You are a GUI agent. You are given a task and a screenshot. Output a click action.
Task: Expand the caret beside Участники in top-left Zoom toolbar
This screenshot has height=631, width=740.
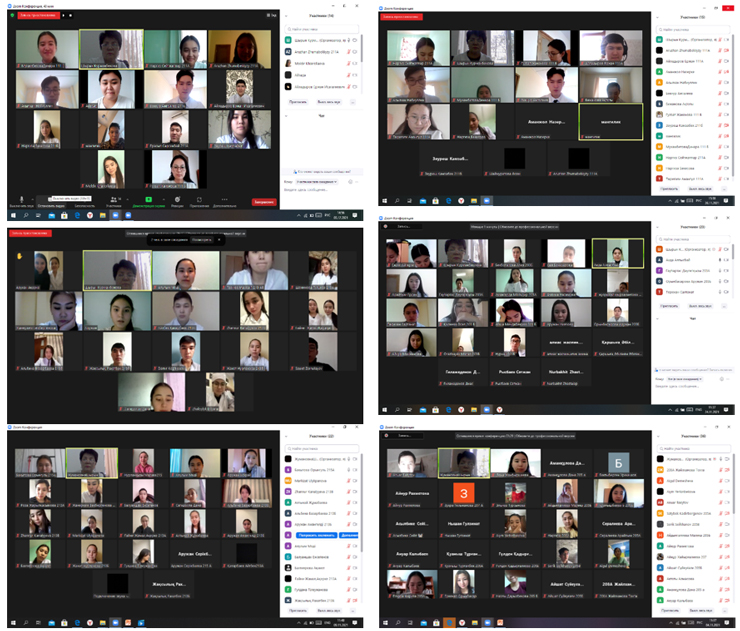coord(127,199)
